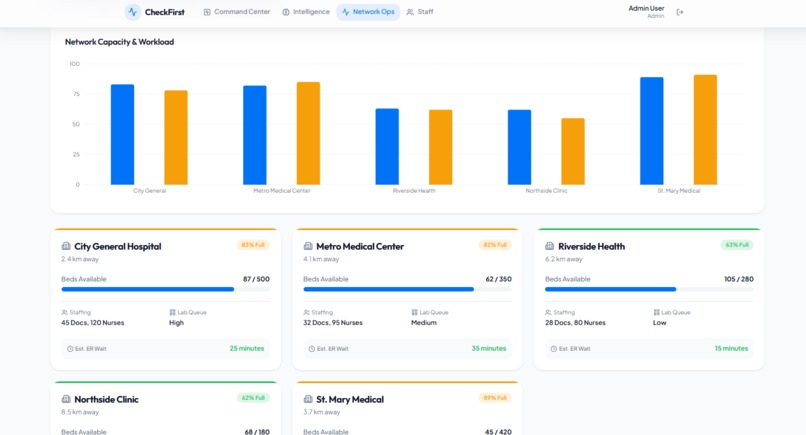Click the High lab queue value
Image resolution: width=806 pixels, height=435 pixels.
pos(176,323)
